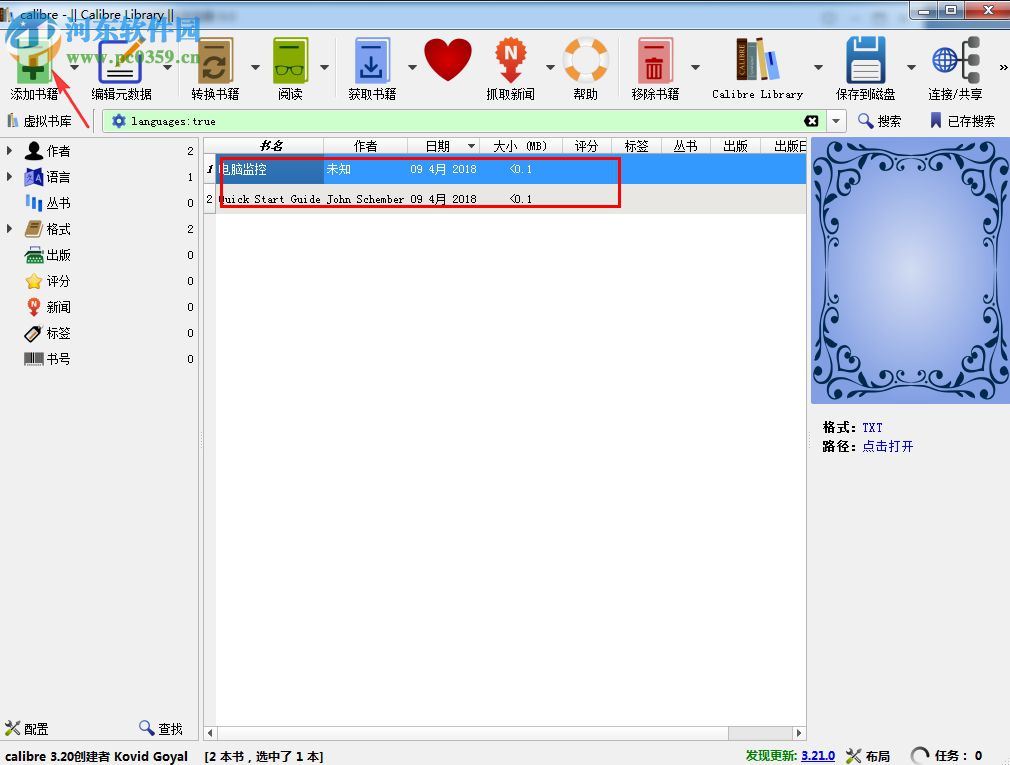Open the 帮助 (Help) lifebuoy icon

[585, 60]
